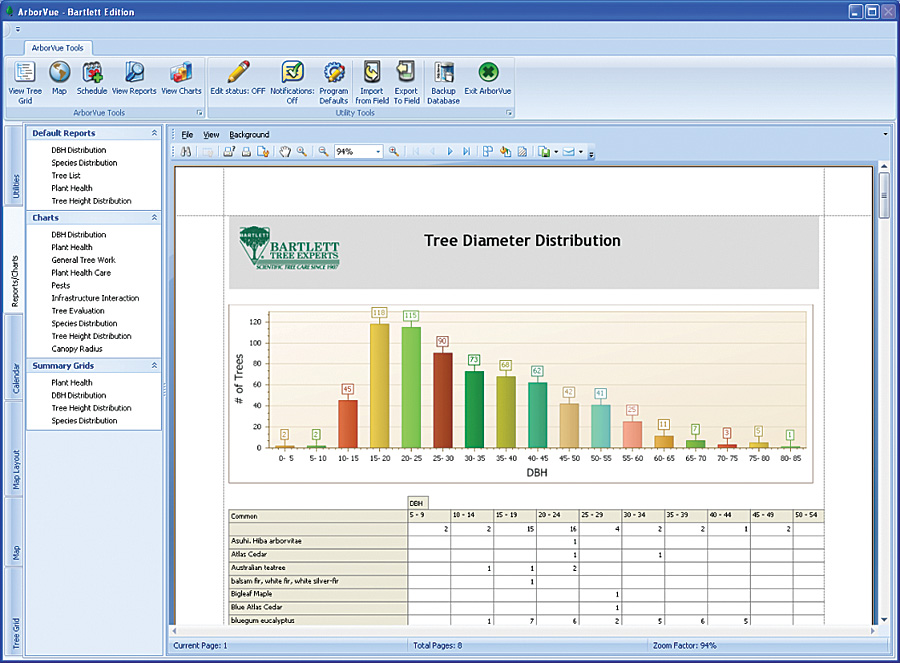Open Tree List report

[66, 175]
